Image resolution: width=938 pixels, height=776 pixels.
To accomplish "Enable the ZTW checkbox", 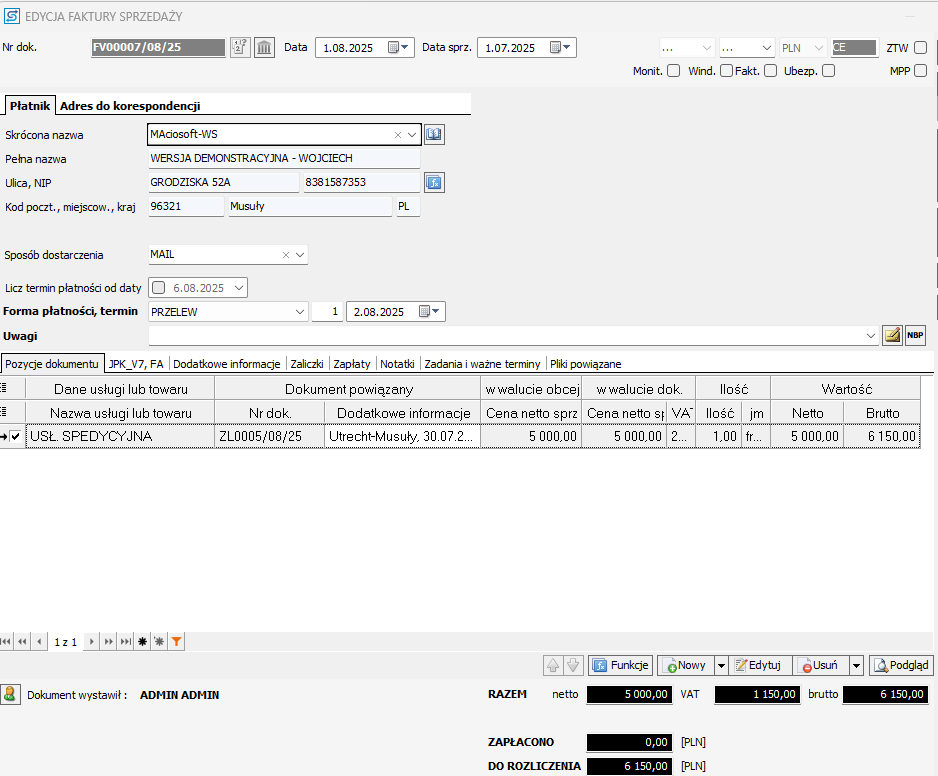I will coord(920,48).
